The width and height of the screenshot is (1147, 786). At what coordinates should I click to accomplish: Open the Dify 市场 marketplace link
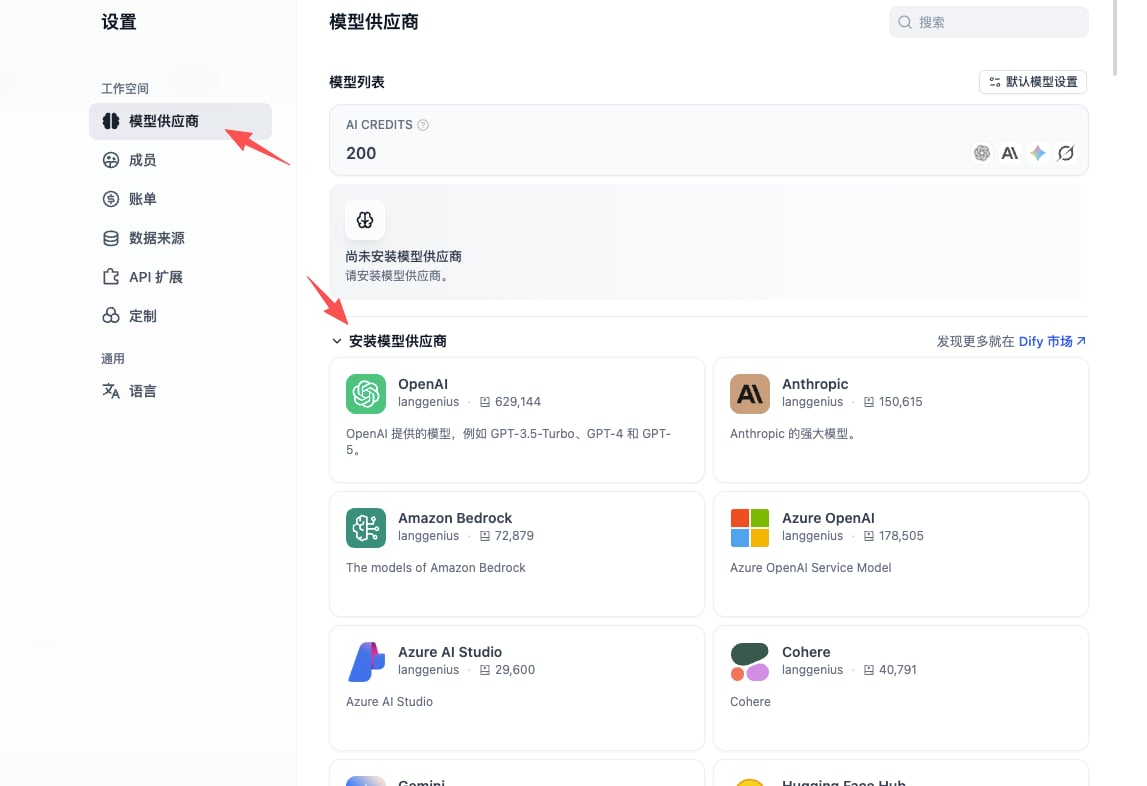click(1052, 341)
